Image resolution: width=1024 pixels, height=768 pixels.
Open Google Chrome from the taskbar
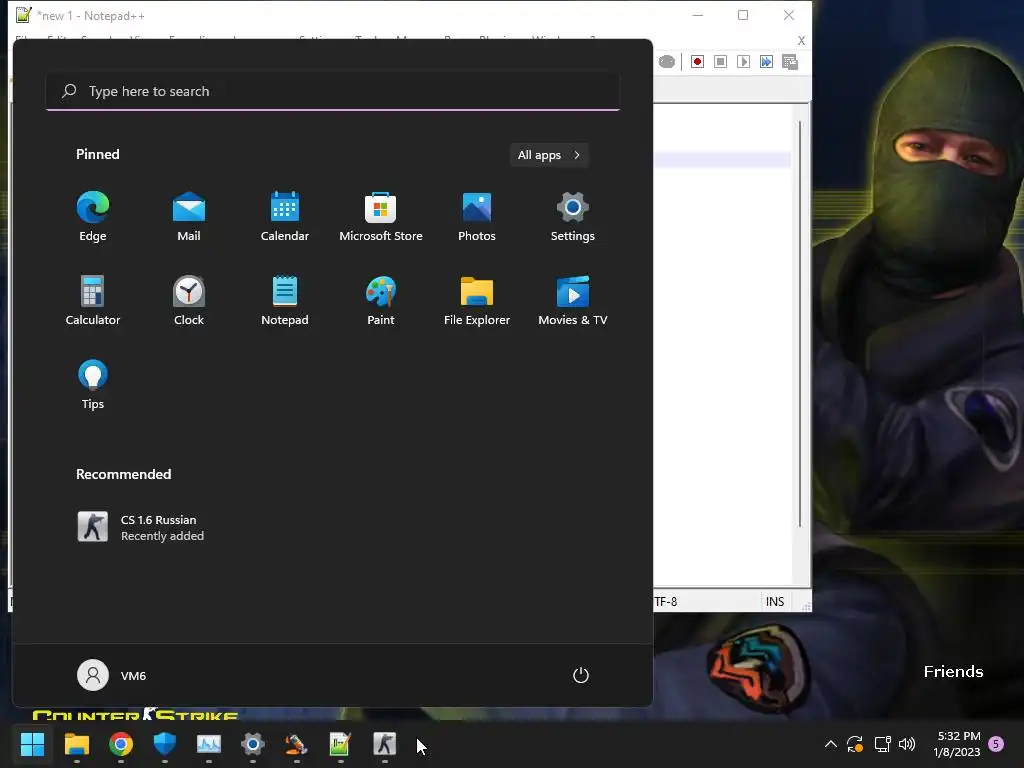click(x=121, y=744)
